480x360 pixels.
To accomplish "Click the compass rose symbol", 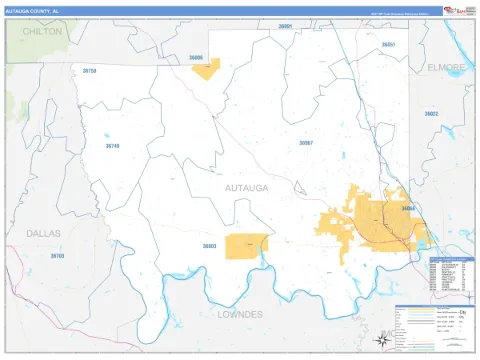I will coord(383,340).
